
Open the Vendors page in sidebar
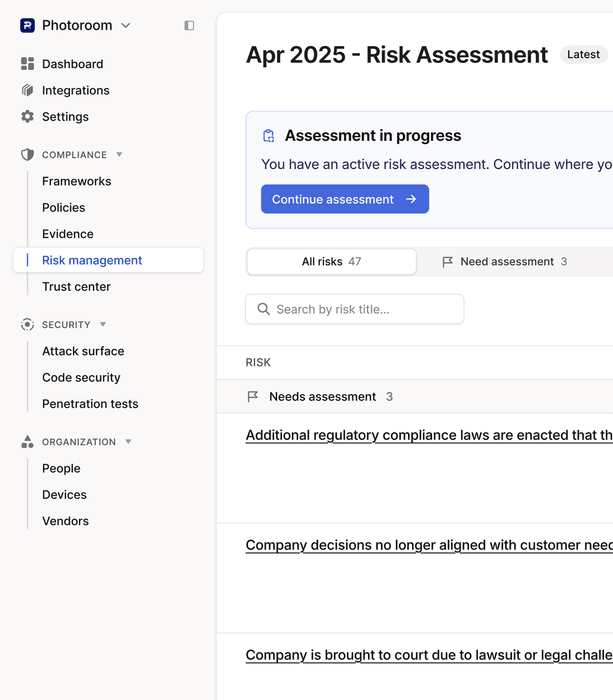65,521
